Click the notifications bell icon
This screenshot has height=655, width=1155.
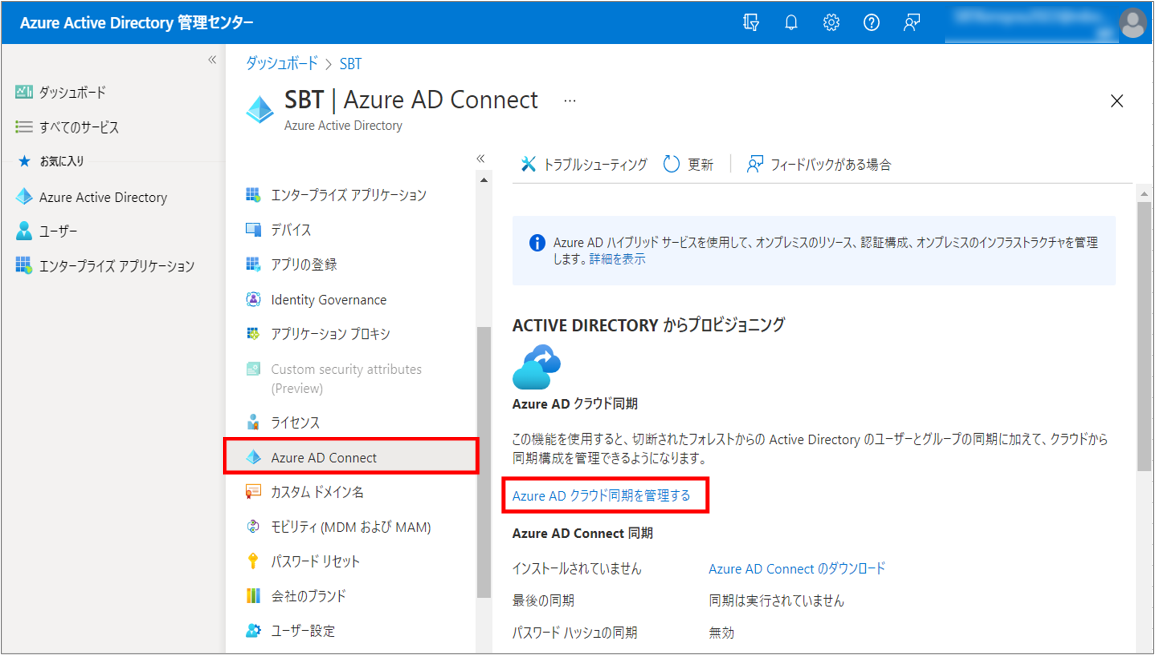click(x=791, y=22)
